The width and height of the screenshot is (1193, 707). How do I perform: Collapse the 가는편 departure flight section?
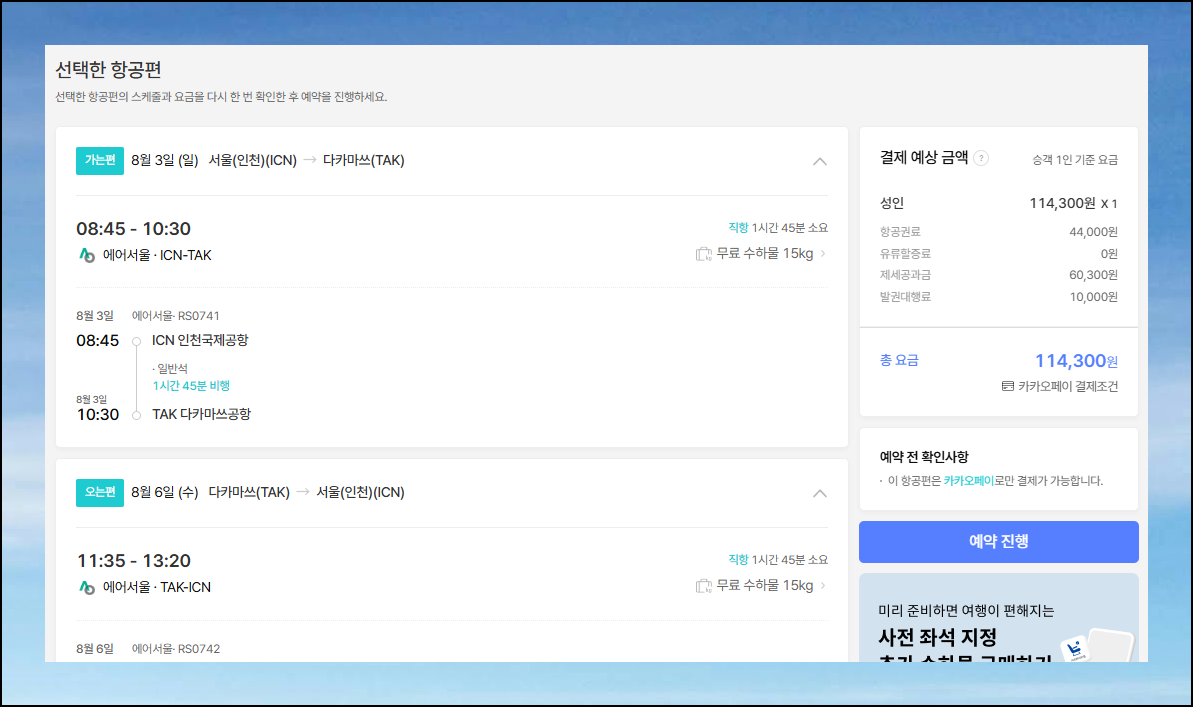819,161
